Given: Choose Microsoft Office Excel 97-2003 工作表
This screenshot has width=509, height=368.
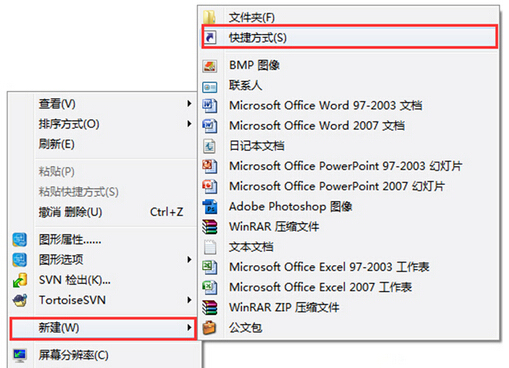Looking at the screenshot, I should pyautogui.click(x=349, y=267).
